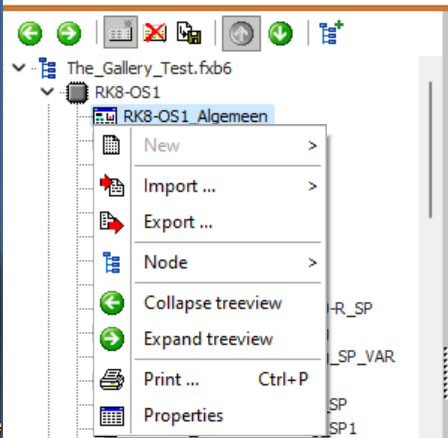Click green right-arrow icon beside Expand treeview
448x438 pixels.
pos(112,339)
